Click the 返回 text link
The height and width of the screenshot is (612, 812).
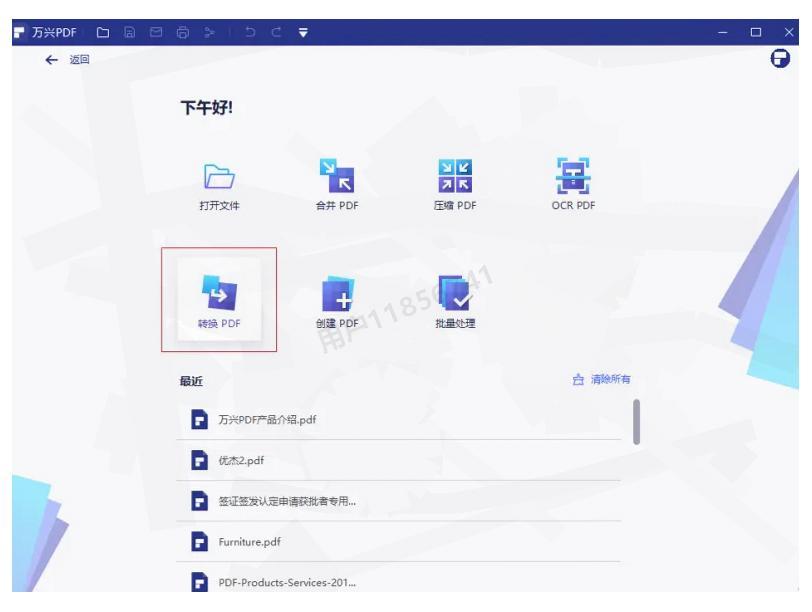[x=79, y=60]
